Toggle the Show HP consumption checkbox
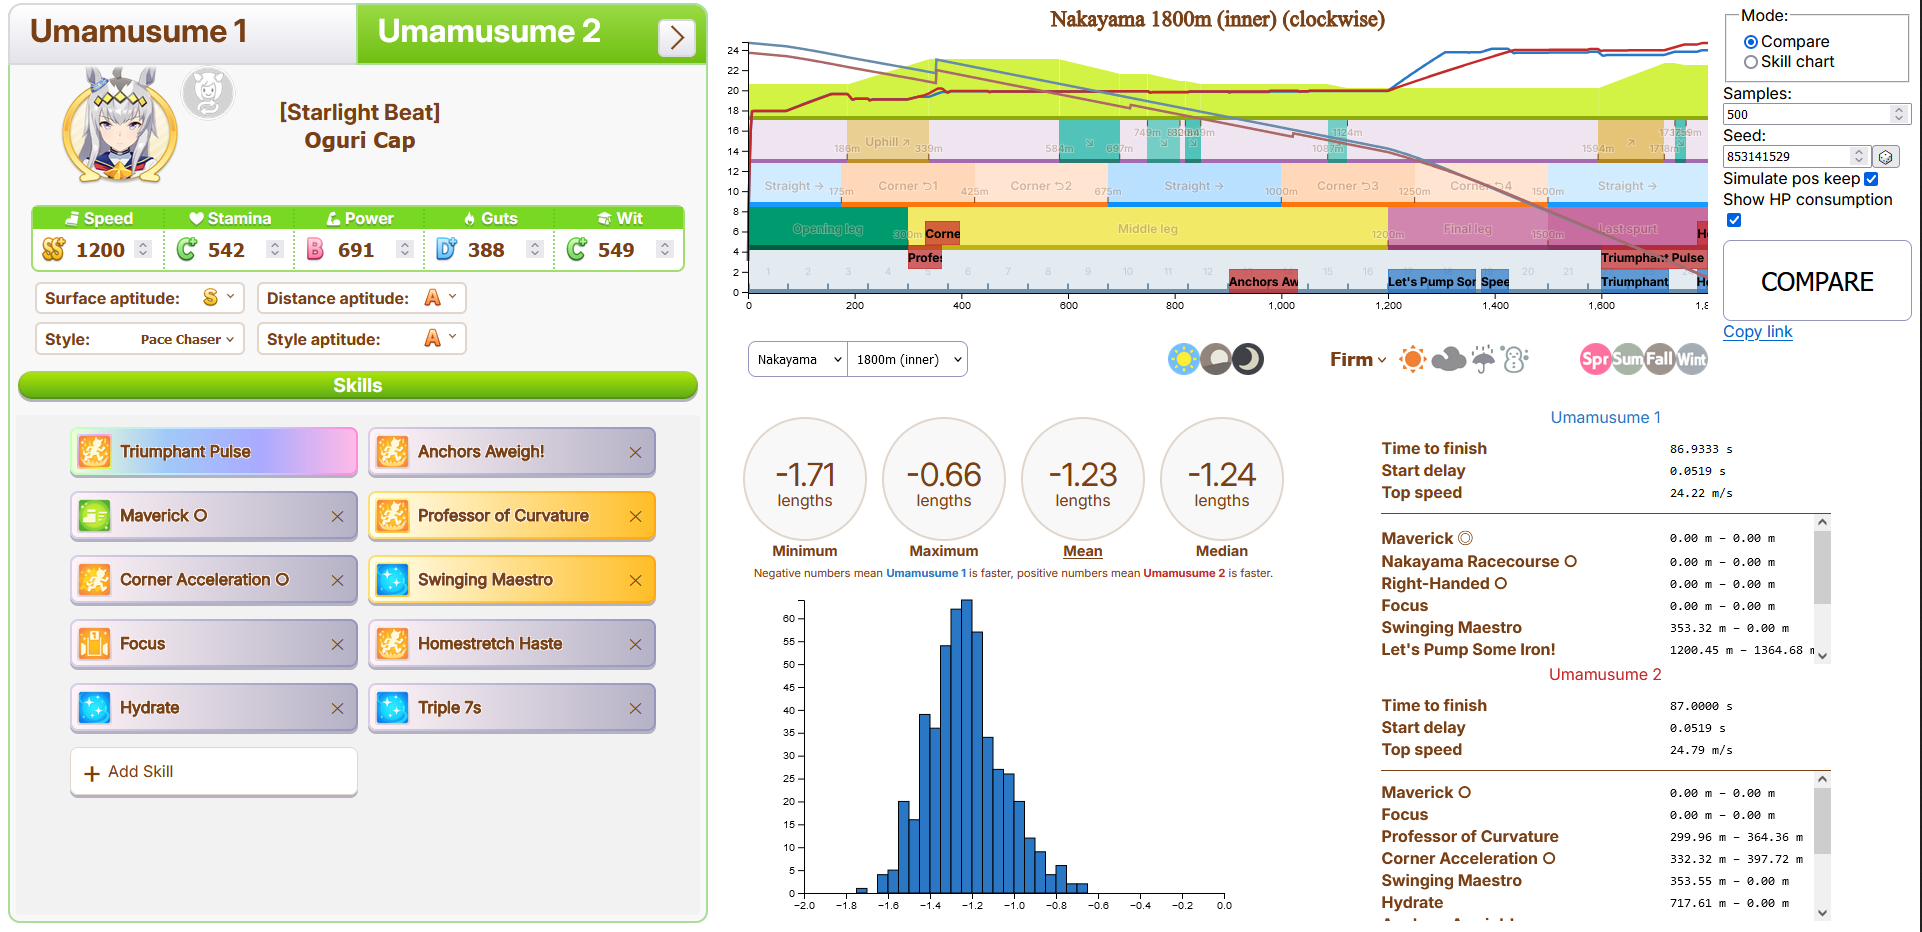This screenshot has height=932, width=1922. point(1734,220)
